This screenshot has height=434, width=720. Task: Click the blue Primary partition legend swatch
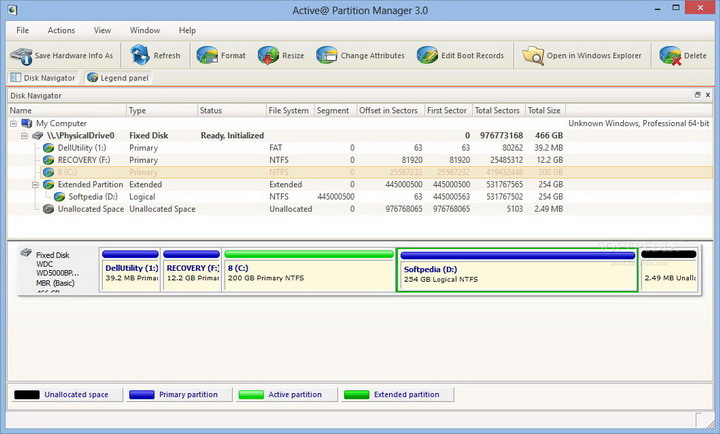141,395
